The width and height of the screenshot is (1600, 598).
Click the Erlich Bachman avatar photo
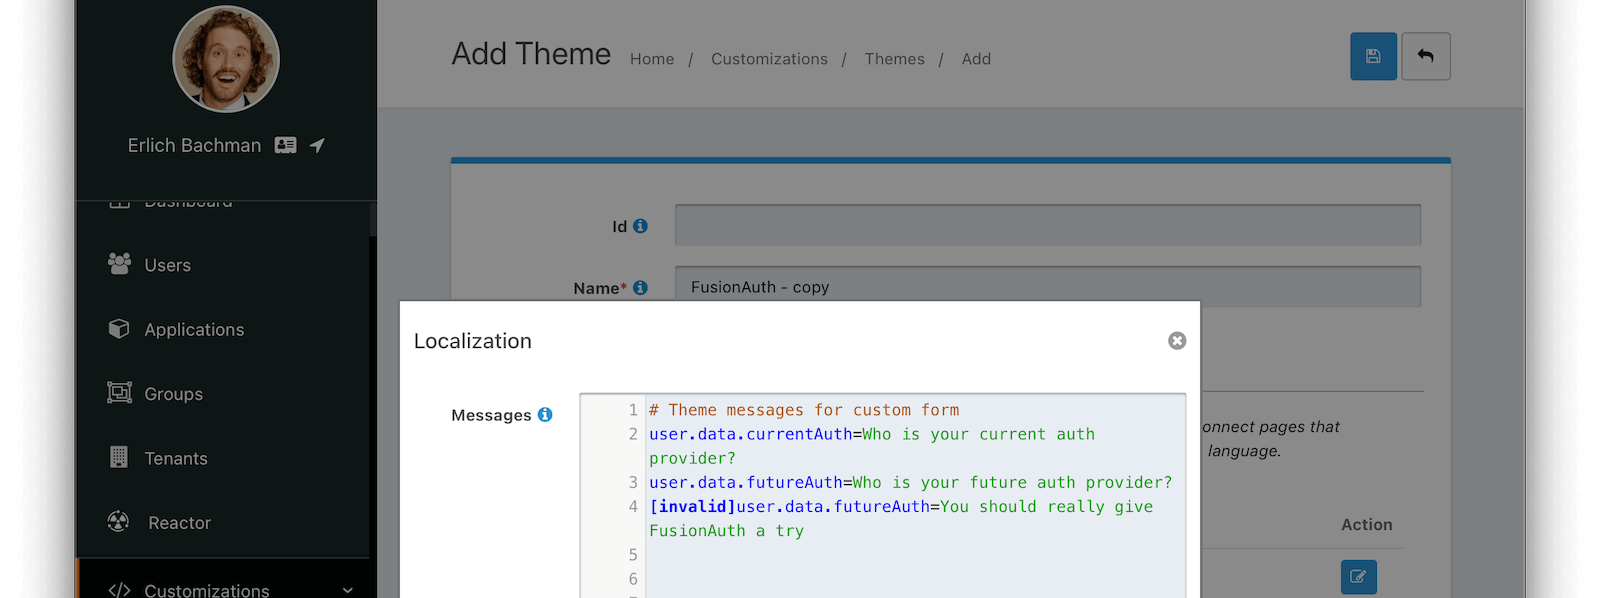[x=226, y=59]
